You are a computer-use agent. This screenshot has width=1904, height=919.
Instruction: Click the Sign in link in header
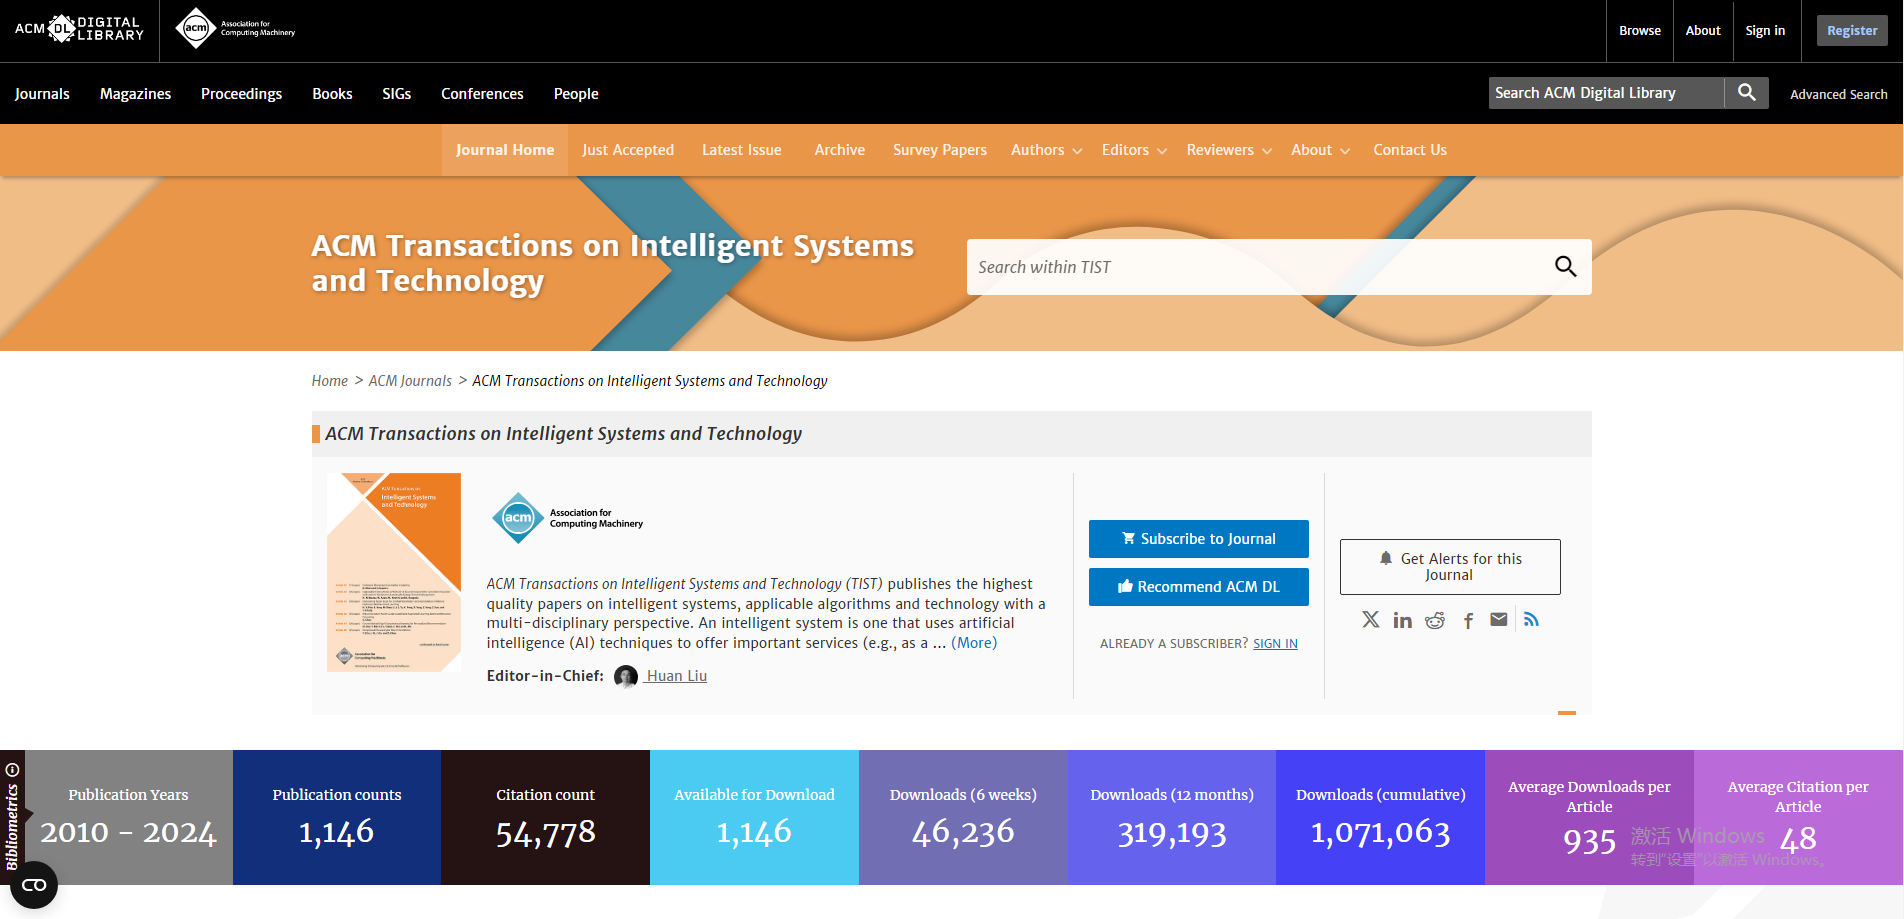tap(1765, 31)
